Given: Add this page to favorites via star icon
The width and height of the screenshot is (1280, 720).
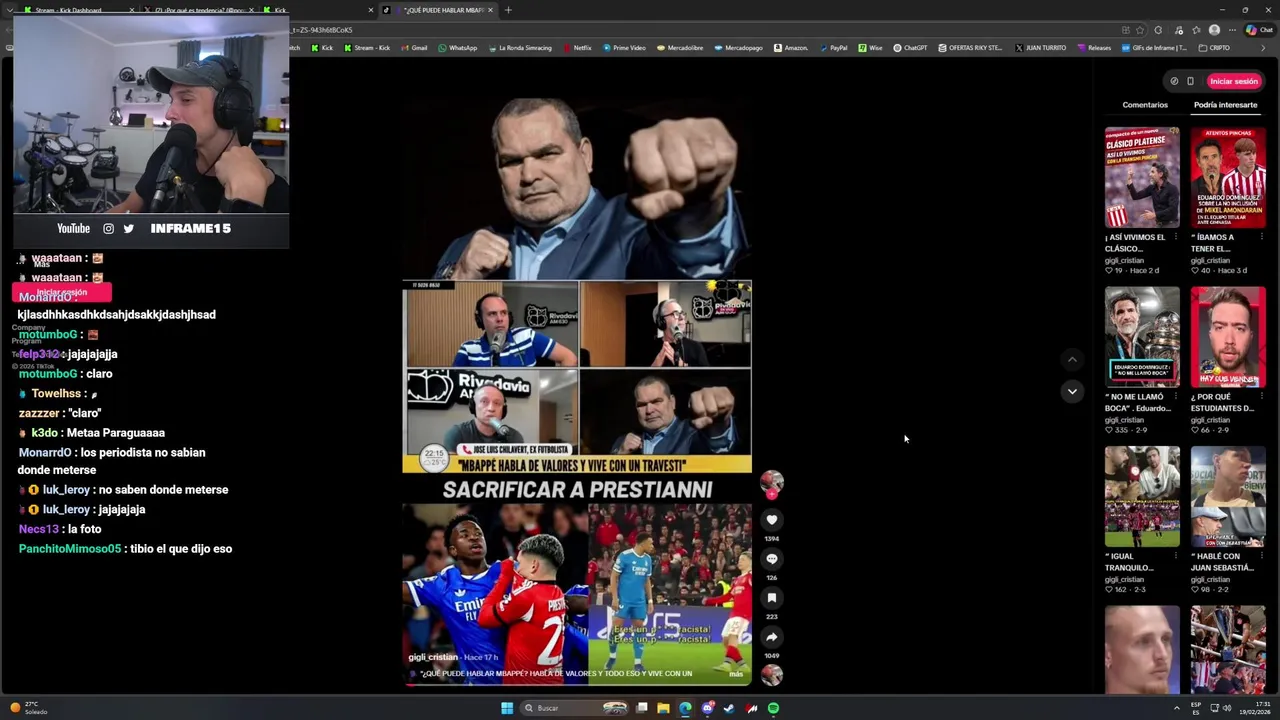Looking at the screenshot, I should click(x=1140, y=30).
